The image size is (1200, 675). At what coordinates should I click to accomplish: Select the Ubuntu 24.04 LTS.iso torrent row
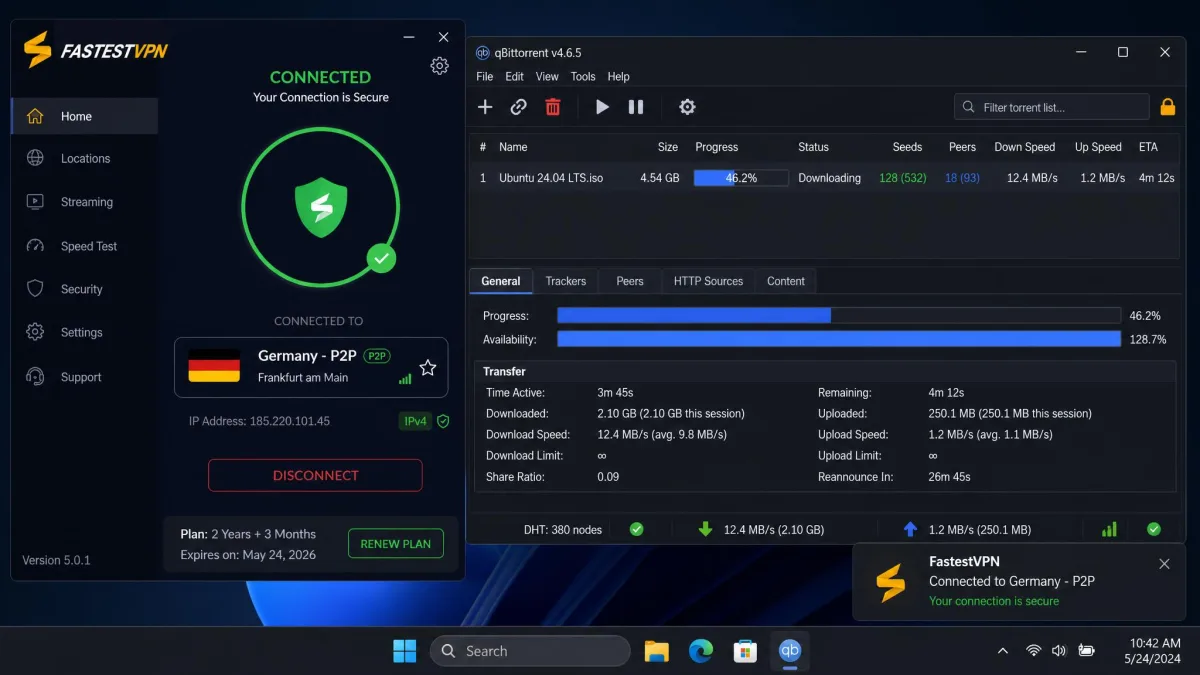click(823, 178)
